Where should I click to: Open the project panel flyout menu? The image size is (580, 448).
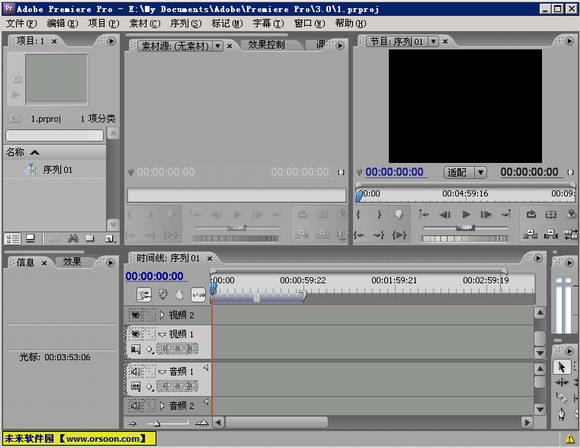[x=111, y=41]
